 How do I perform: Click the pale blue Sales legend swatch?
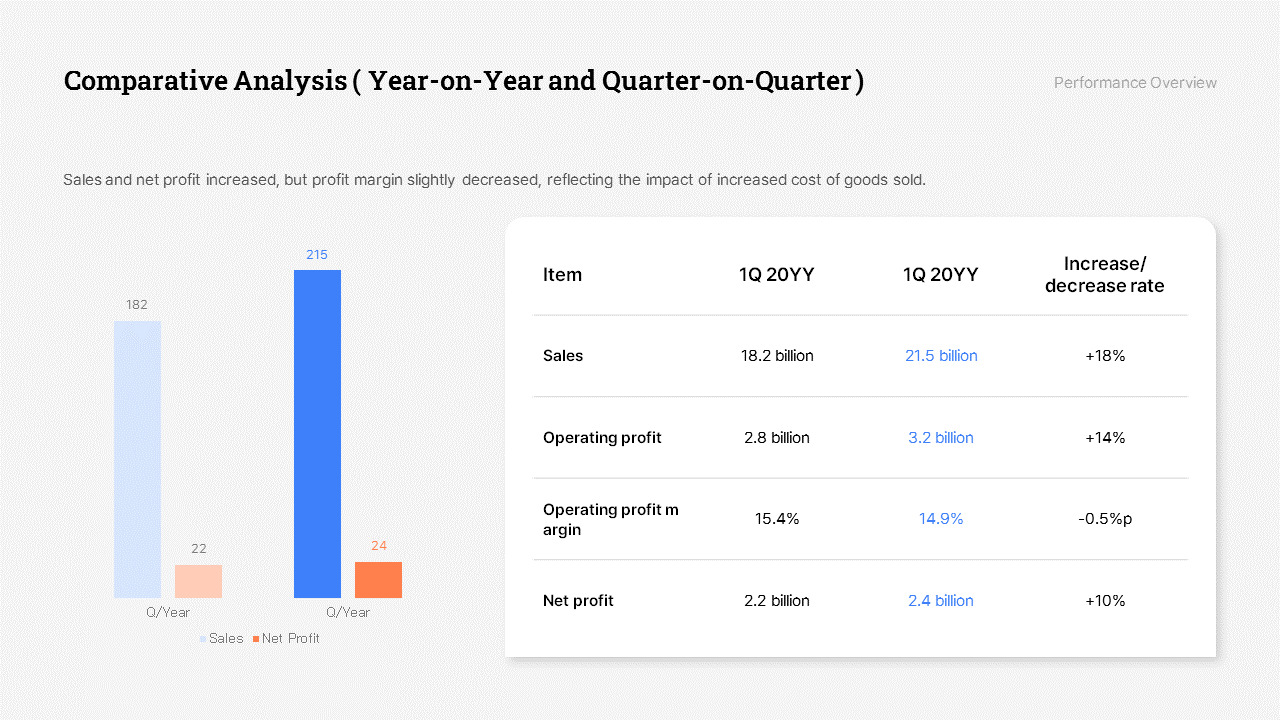coord(202,638)
